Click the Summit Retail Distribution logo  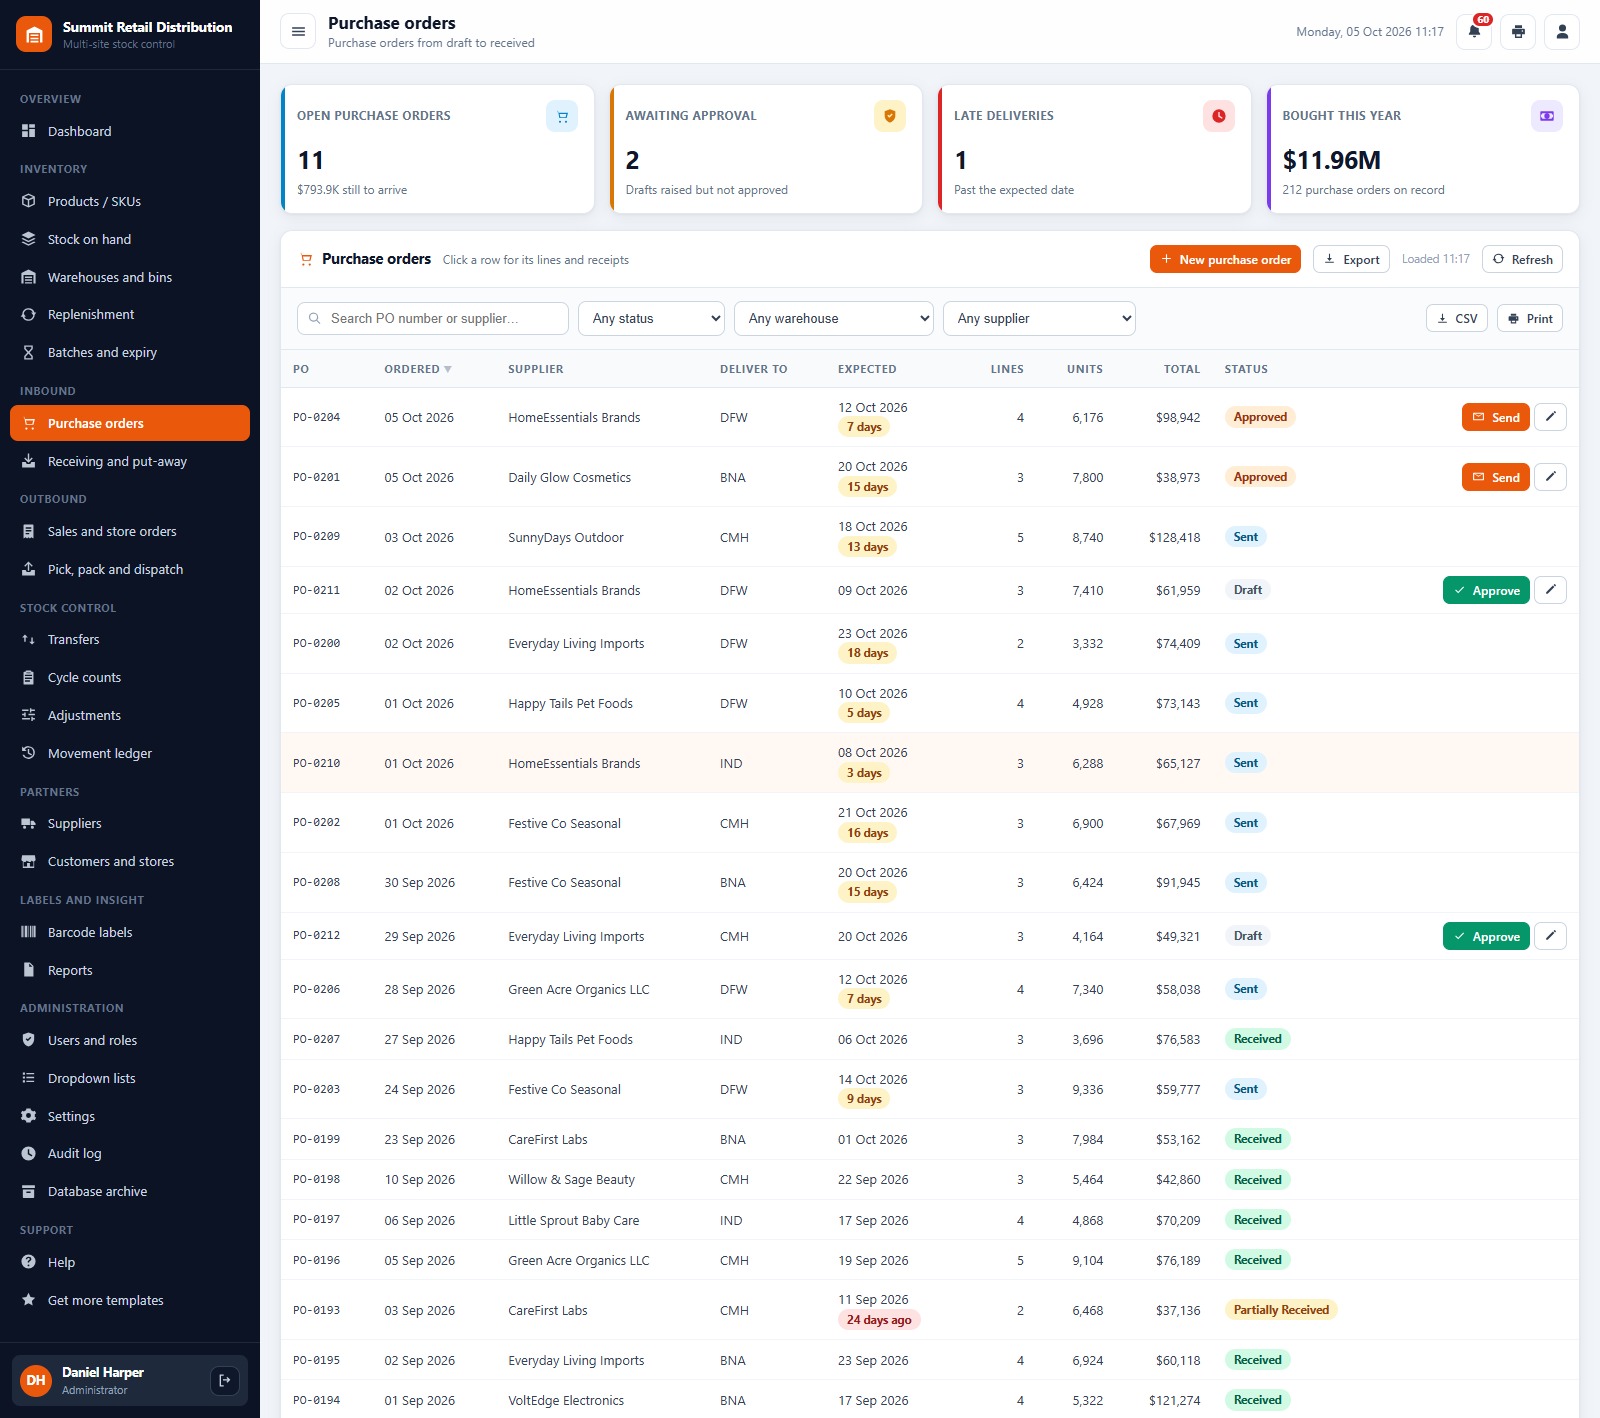(34, 34)
